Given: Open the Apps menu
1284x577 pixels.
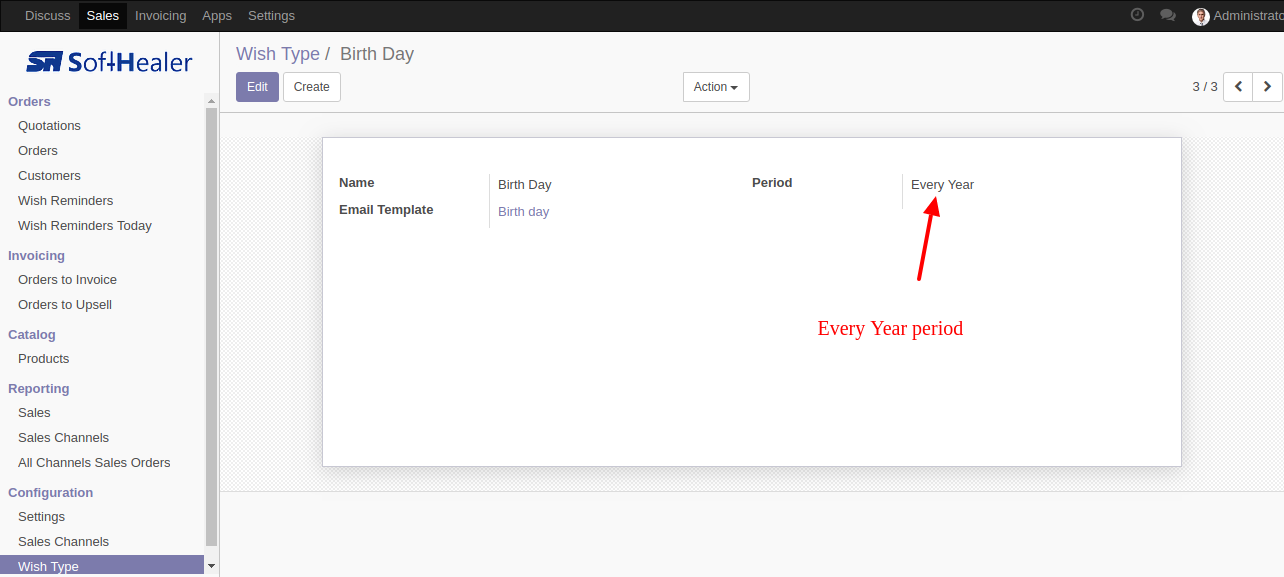Looking at the screenshot, I should point(217,16).
